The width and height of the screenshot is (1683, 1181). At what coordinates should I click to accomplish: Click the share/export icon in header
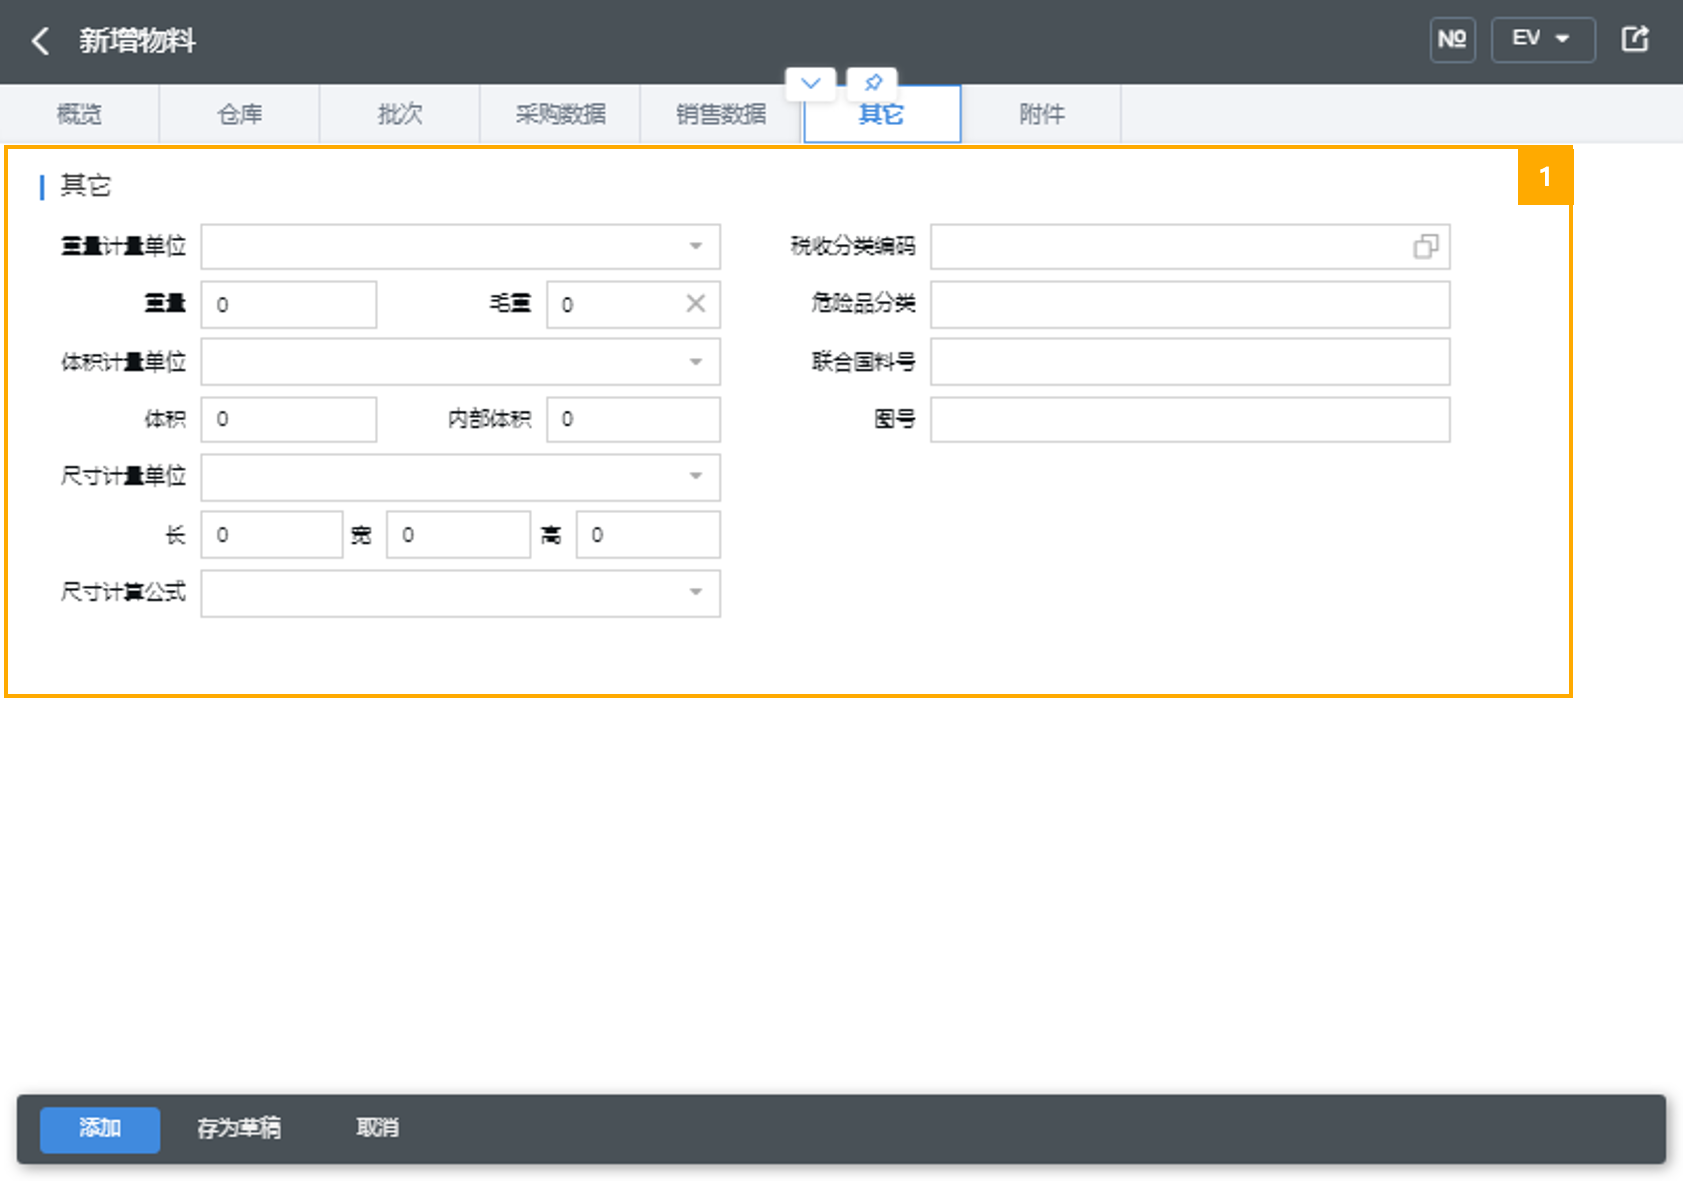pyautogui.click(x=1635, y=40)
